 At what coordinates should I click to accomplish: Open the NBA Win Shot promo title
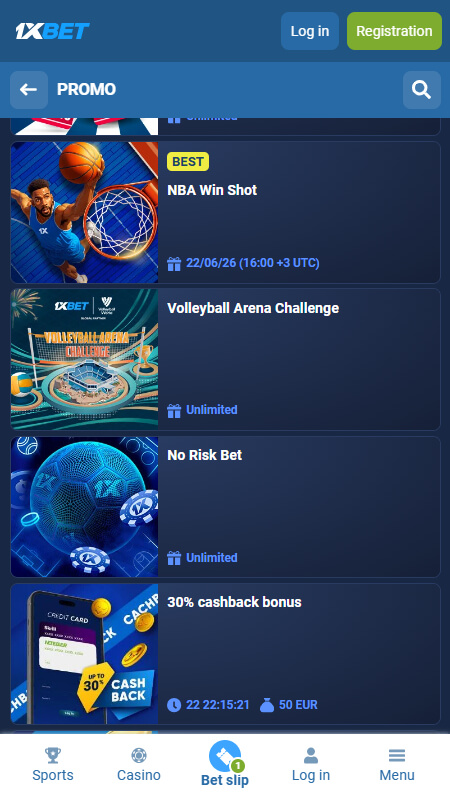tap(212, 190)
